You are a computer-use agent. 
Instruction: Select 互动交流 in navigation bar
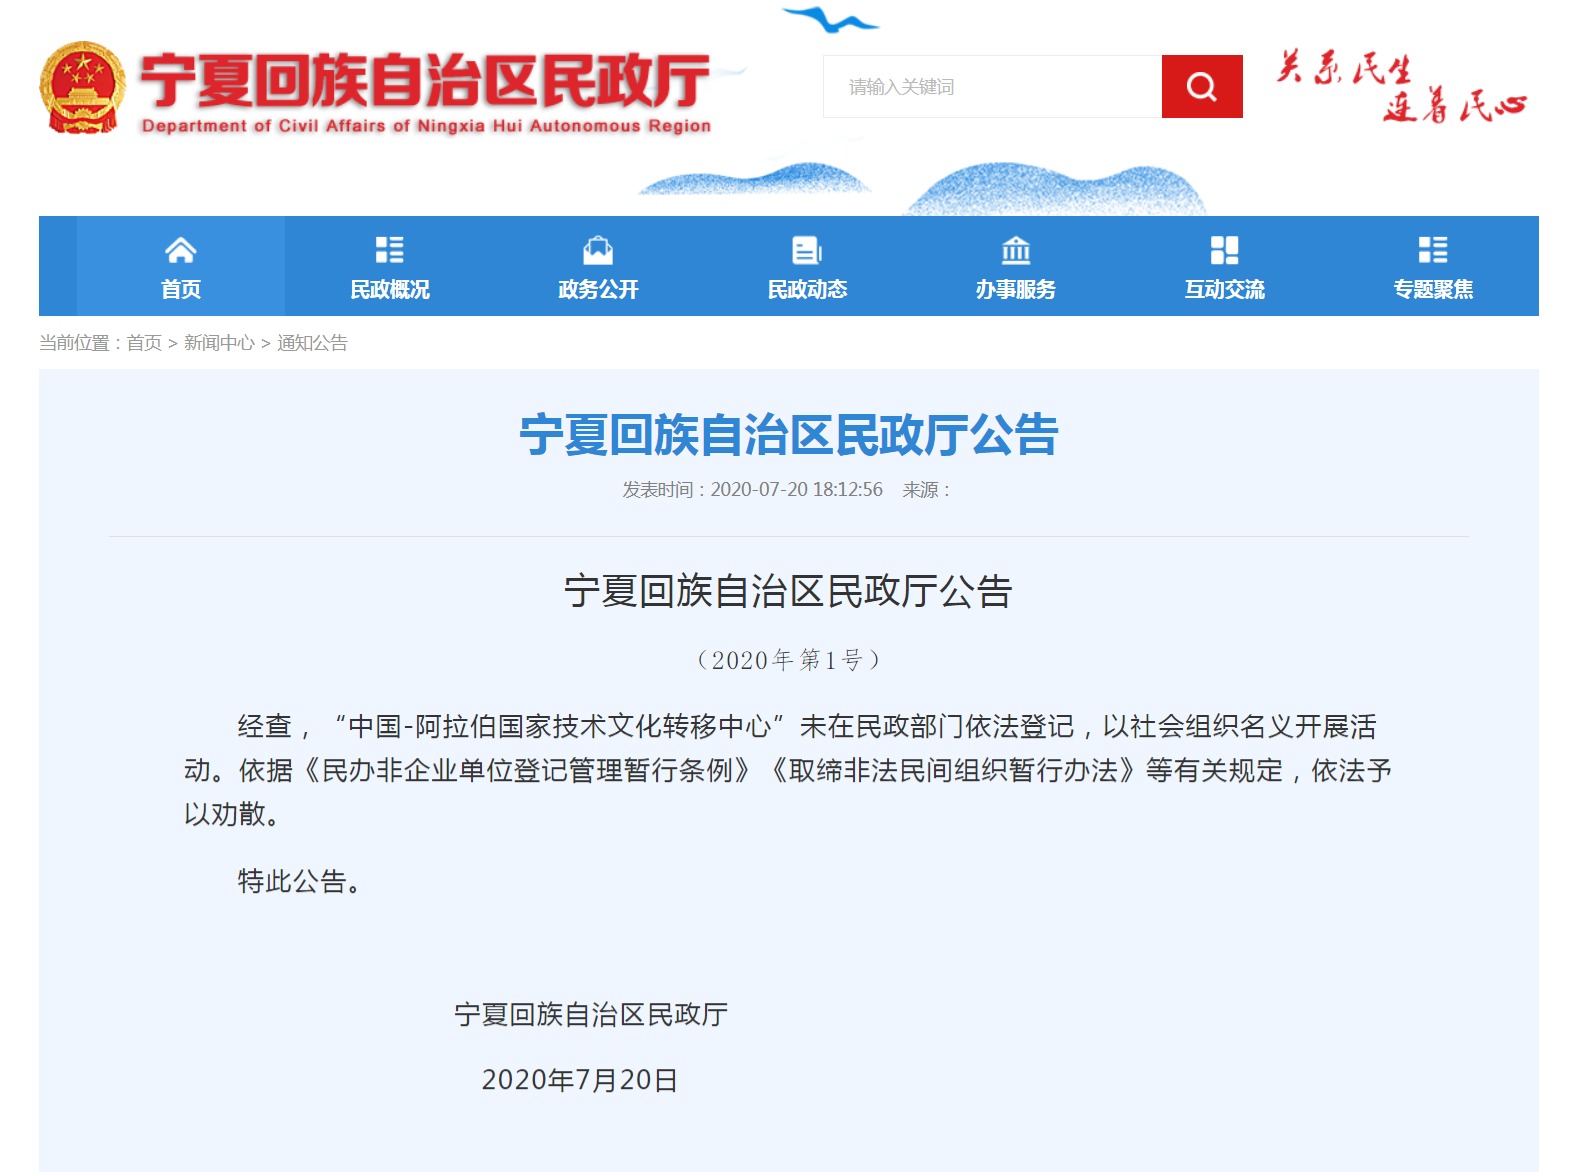pyautogui.click(x=1225, y=267)
